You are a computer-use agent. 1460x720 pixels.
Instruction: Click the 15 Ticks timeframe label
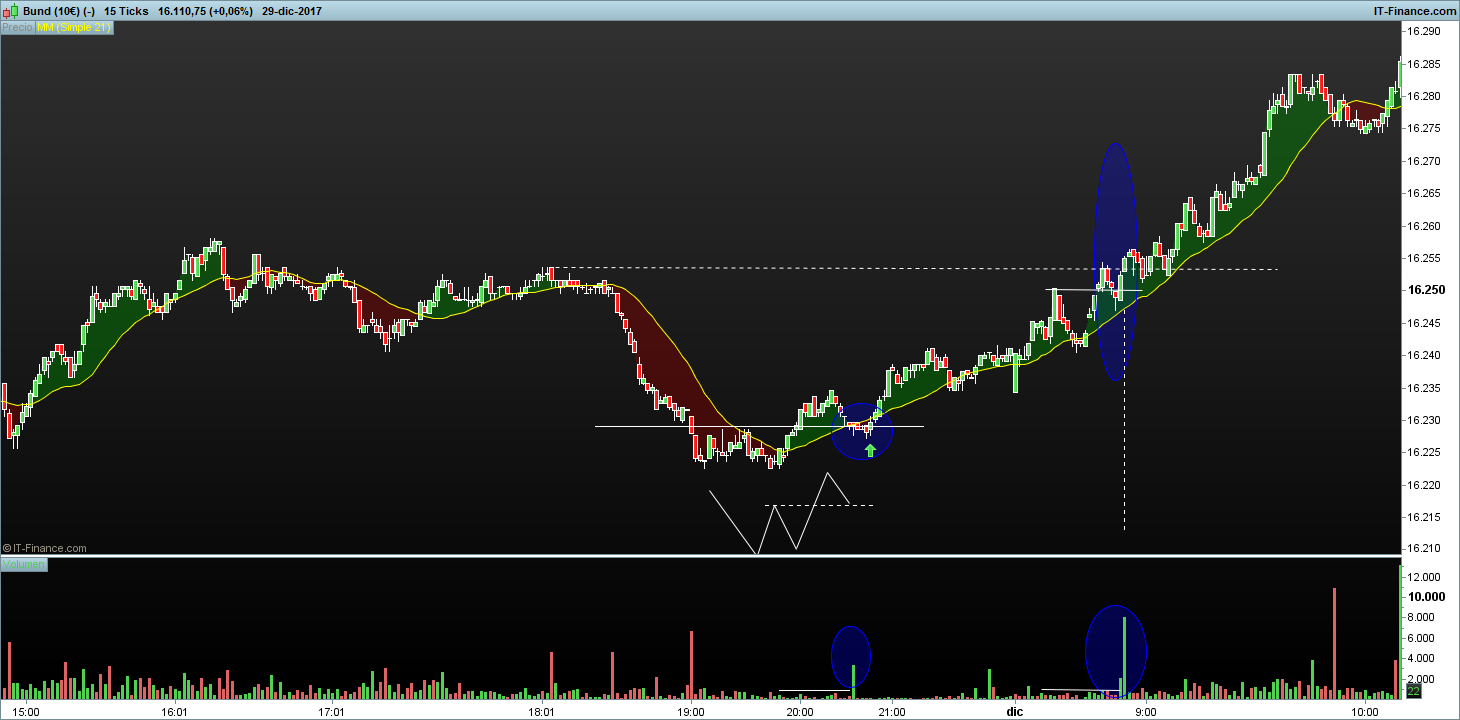(126, 11)
